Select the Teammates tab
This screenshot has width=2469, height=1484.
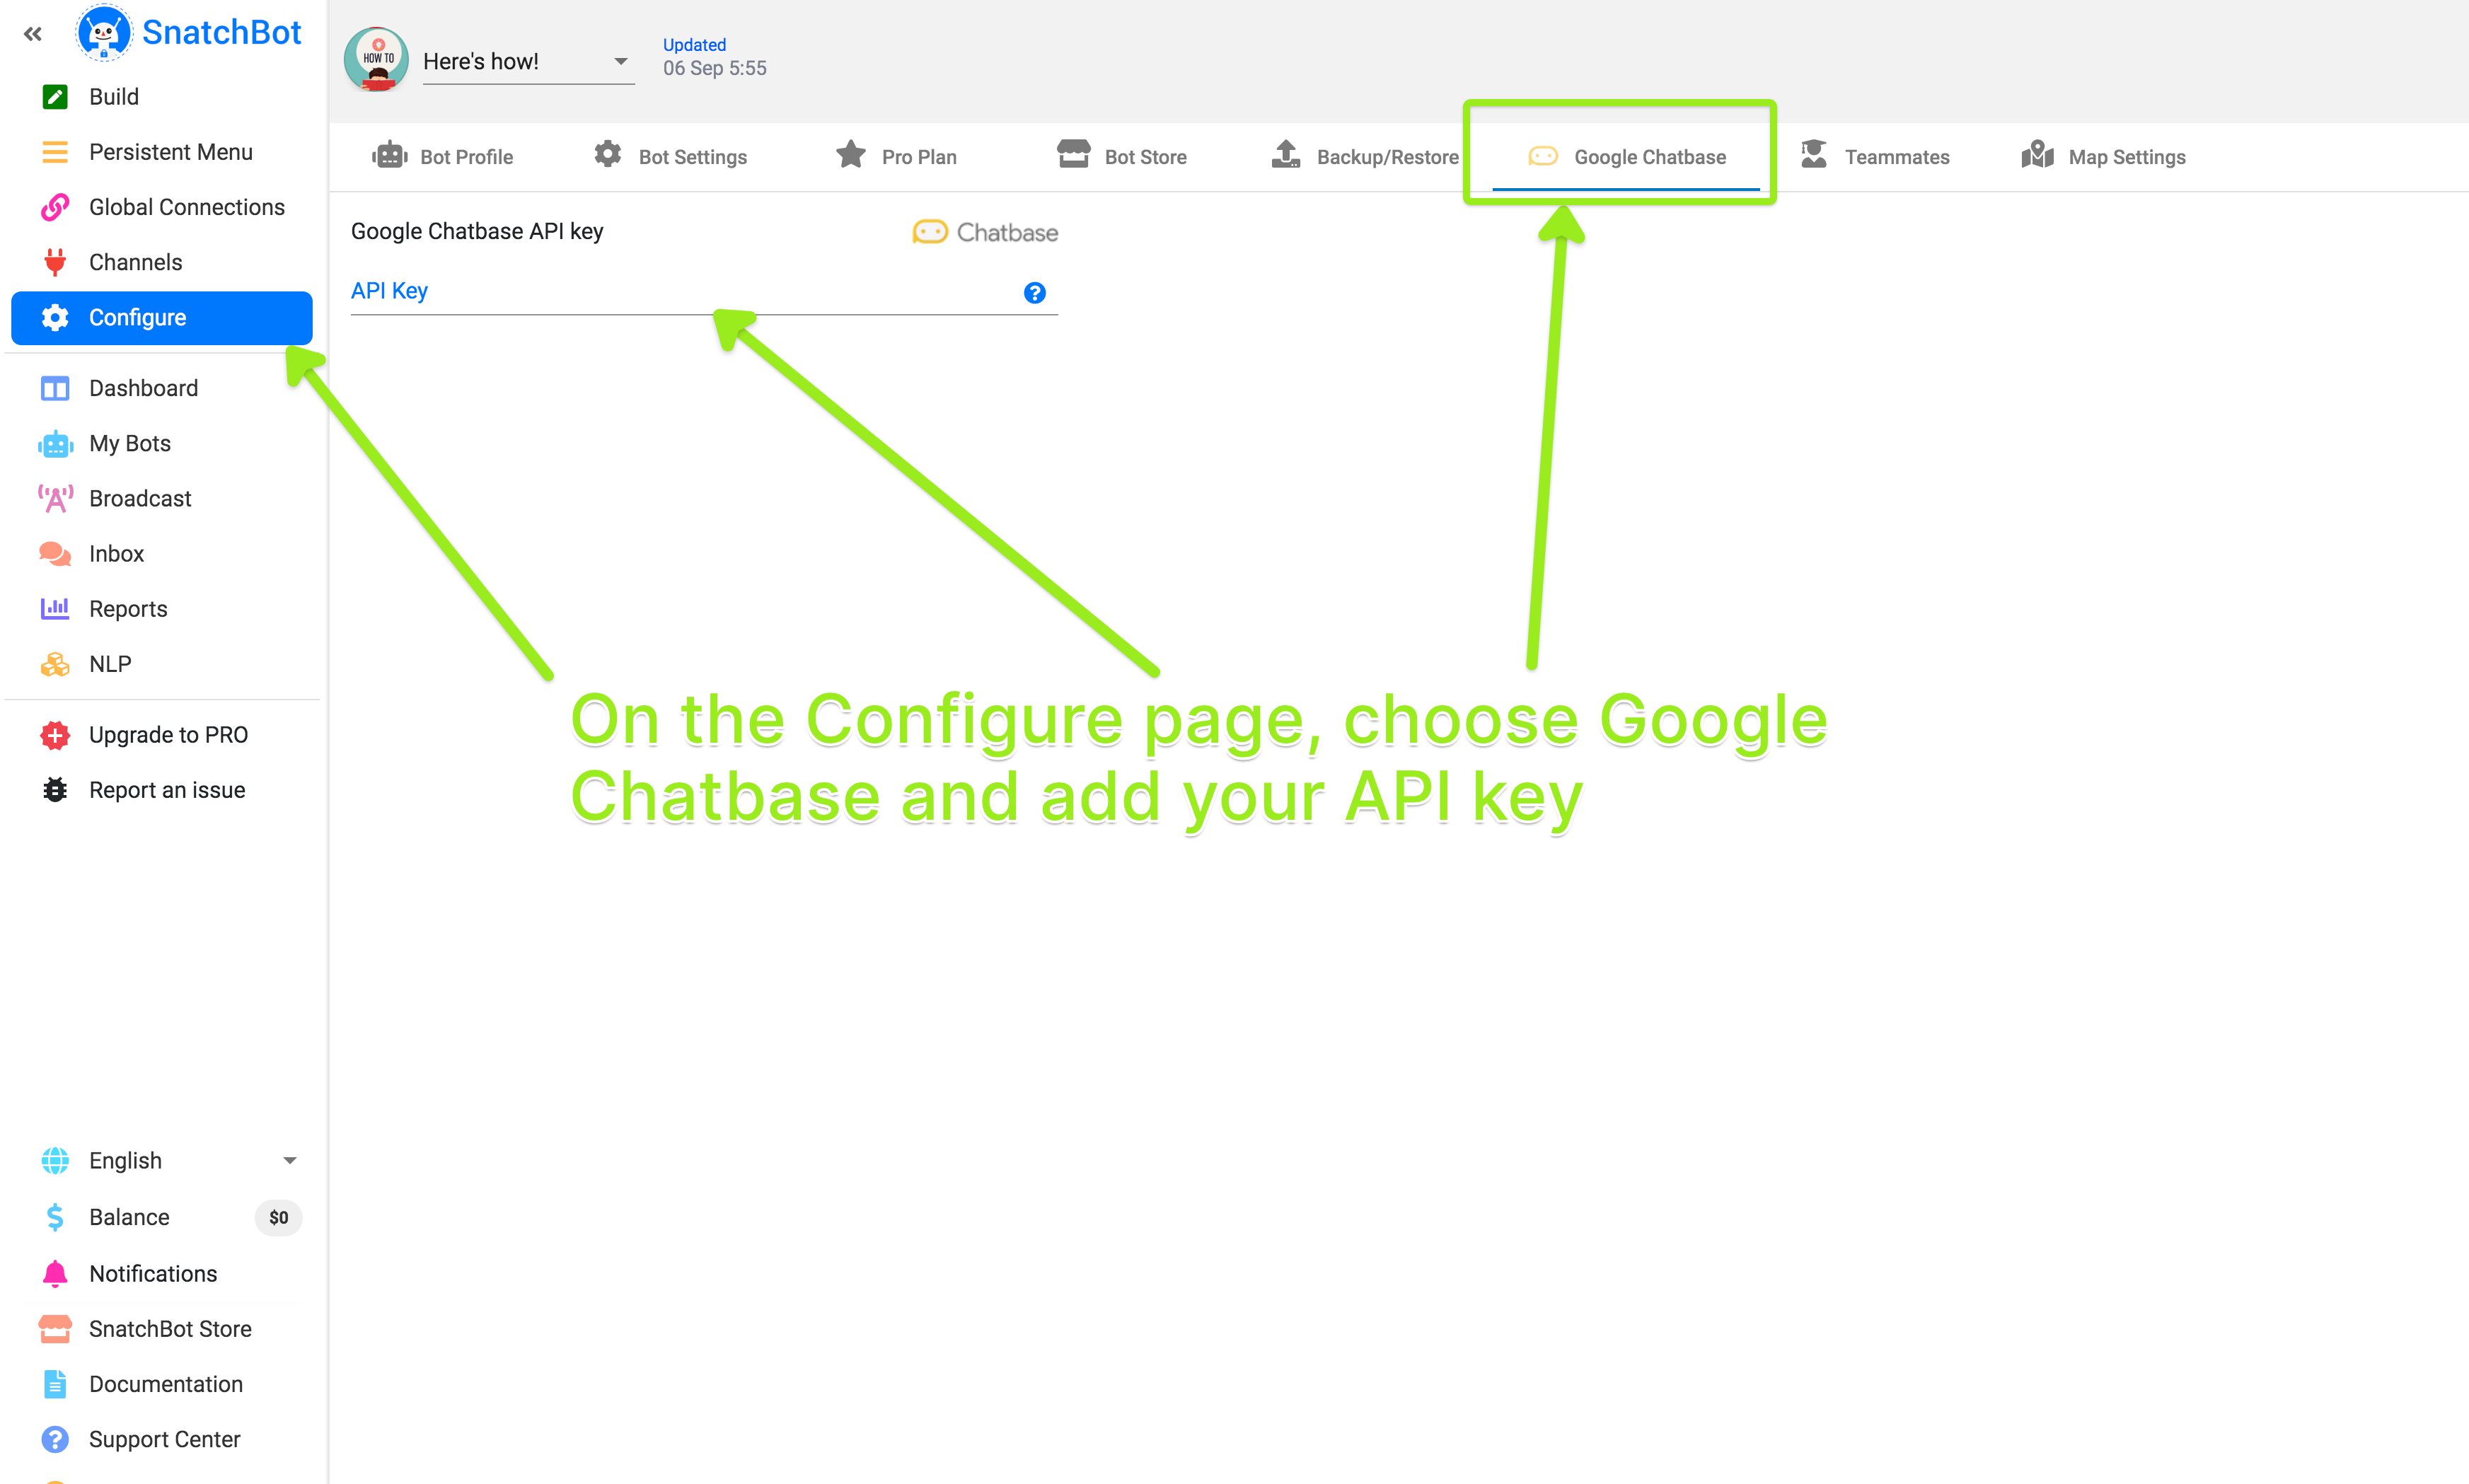1875,157
